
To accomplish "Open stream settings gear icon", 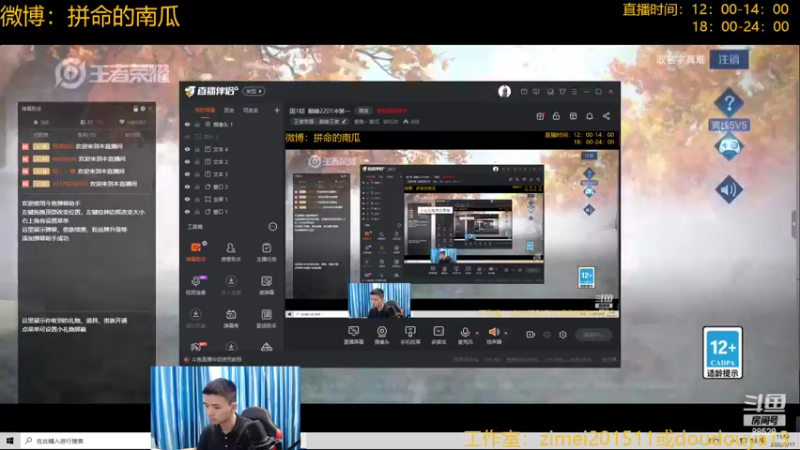I will click(x=563, y=335).
